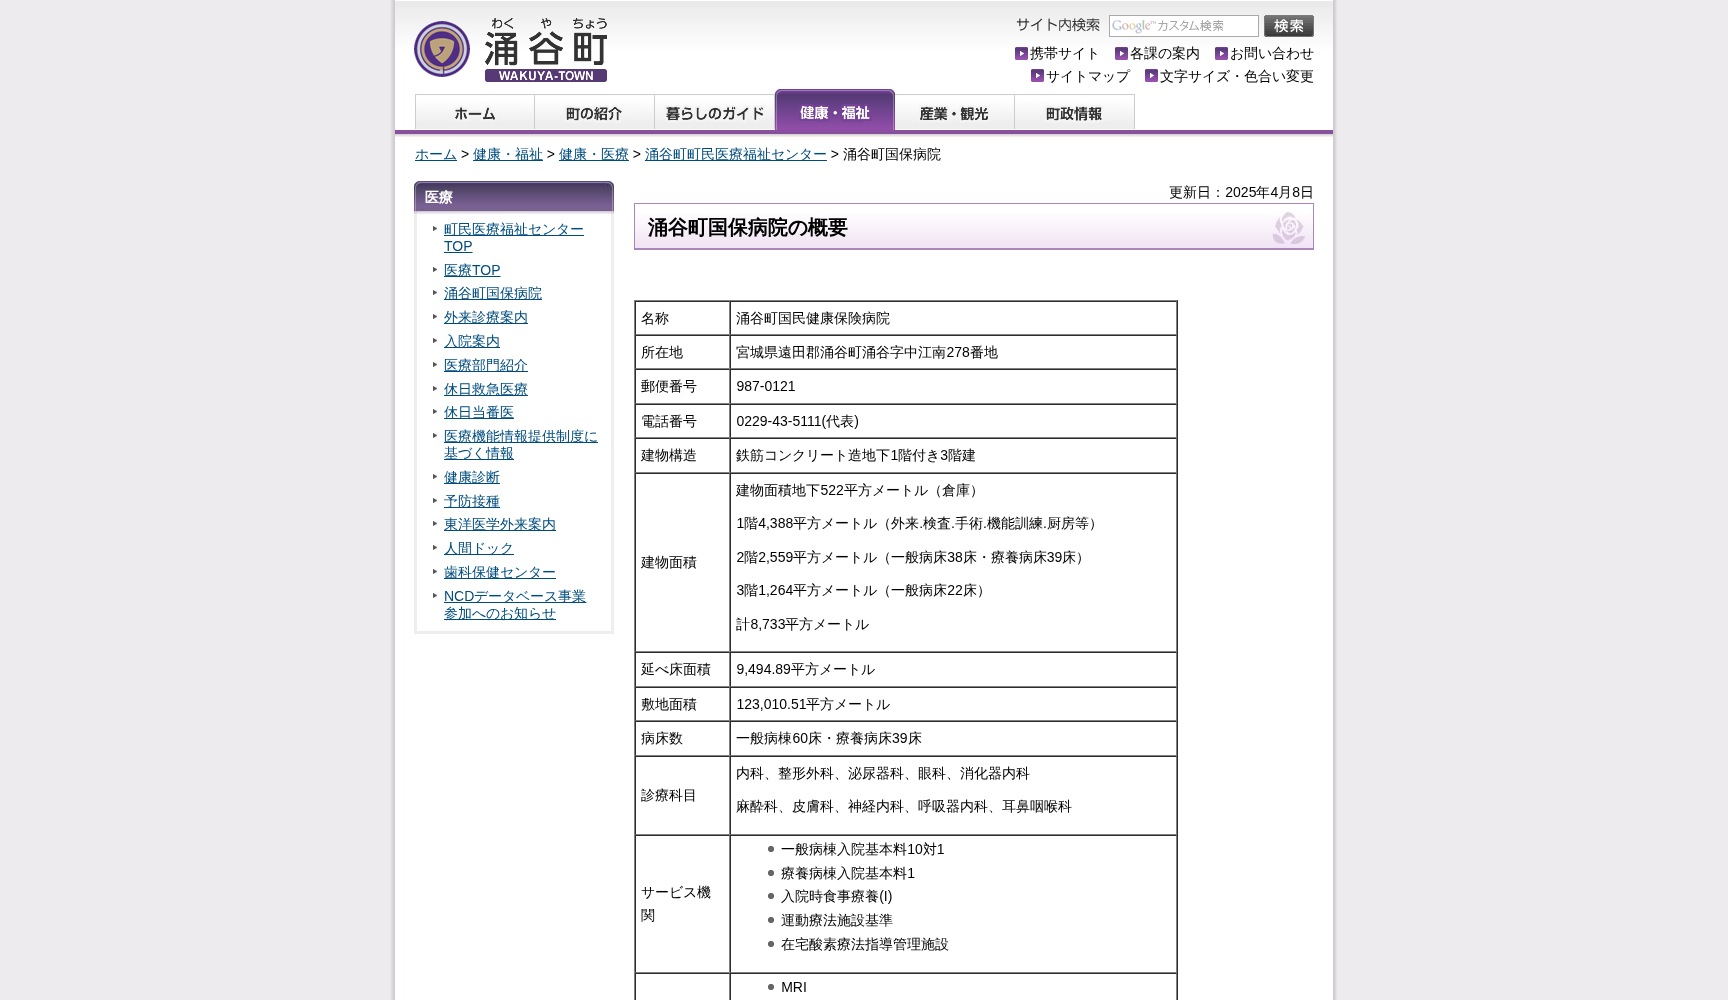Click the 涌谷町 WAKUYA-TOWN title logo

(x=546, y=49)
